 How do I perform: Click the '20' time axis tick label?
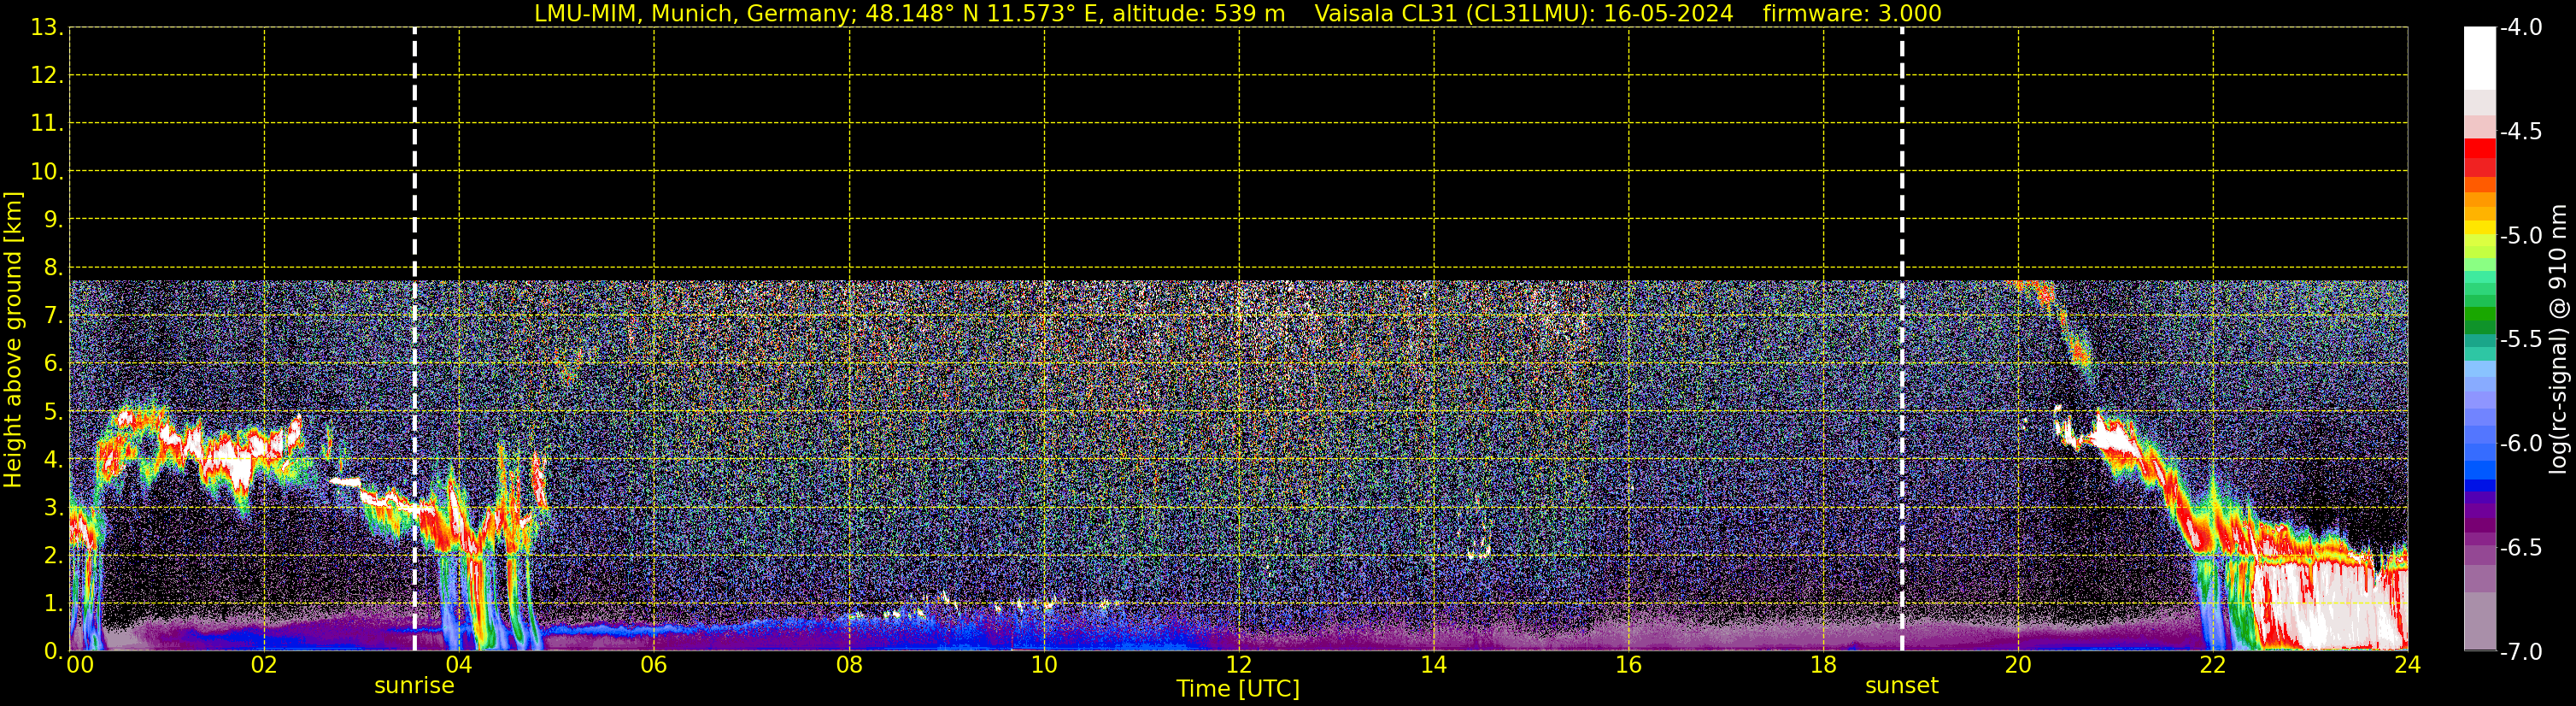point(2018,665)
